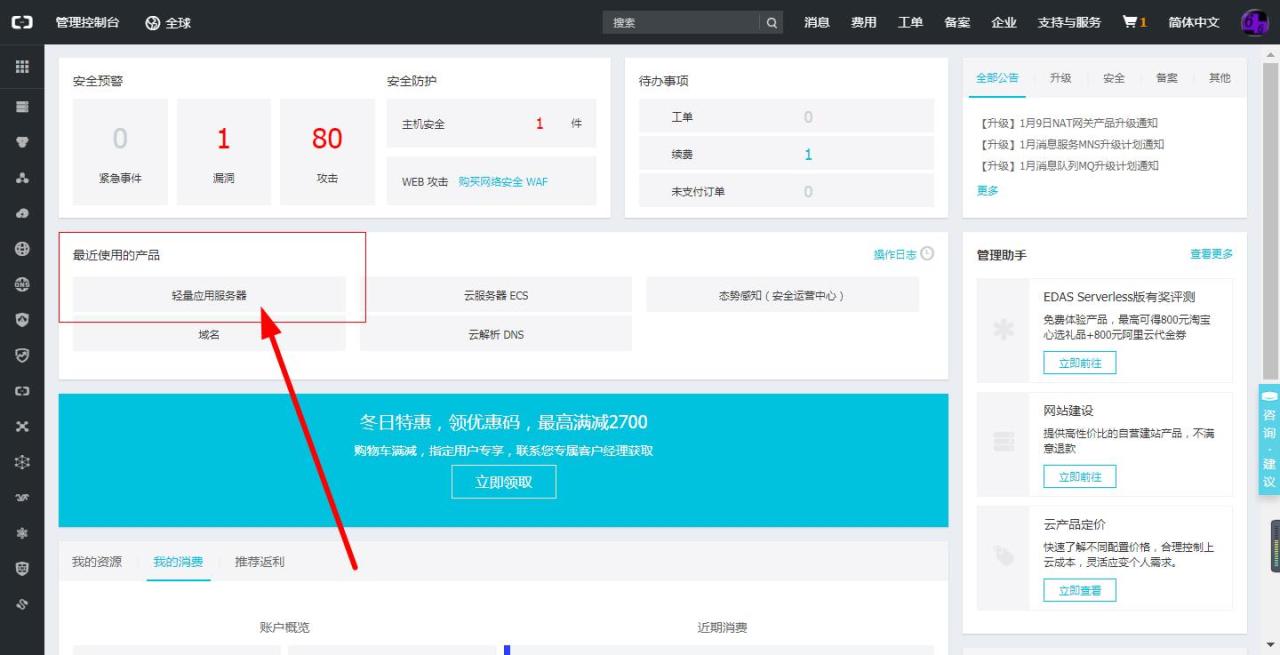
Task: Click the snowflake icon in the sidebar
Action: point(22,533)
